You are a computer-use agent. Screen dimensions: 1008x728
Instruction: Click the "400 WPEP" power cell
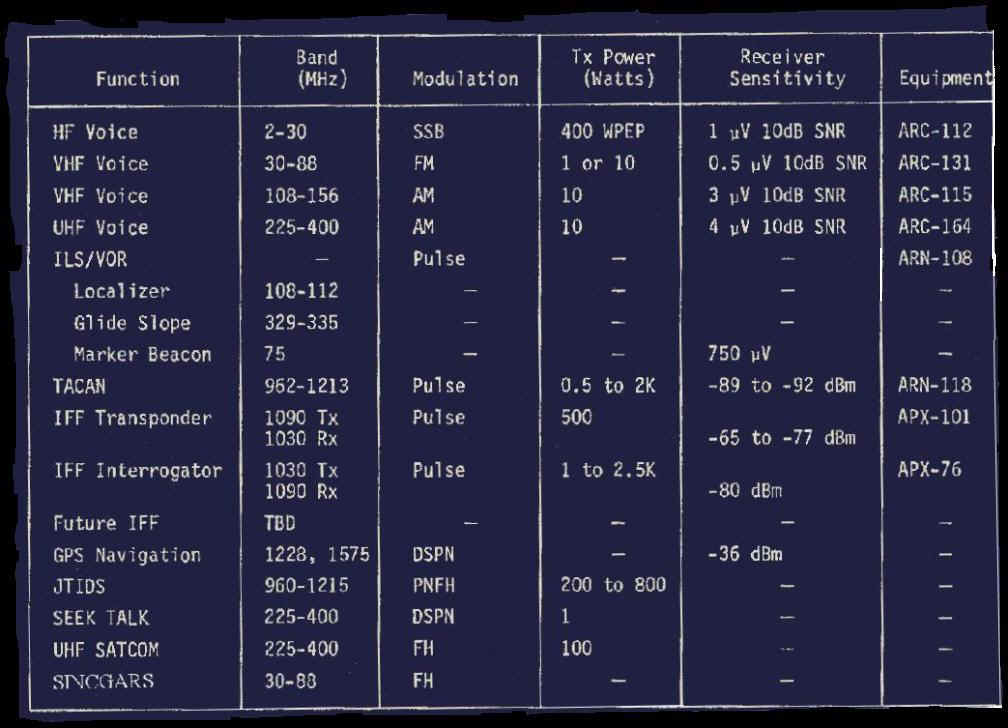coord(602,131)
